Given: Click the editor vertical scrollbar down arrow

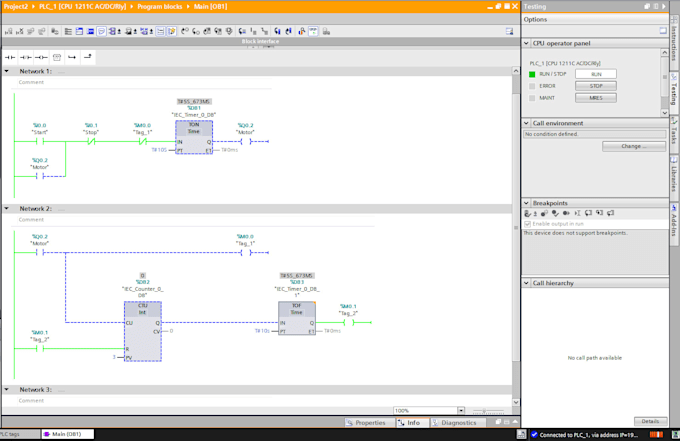Looking at the screenshot, I should (x=516, y=402).
